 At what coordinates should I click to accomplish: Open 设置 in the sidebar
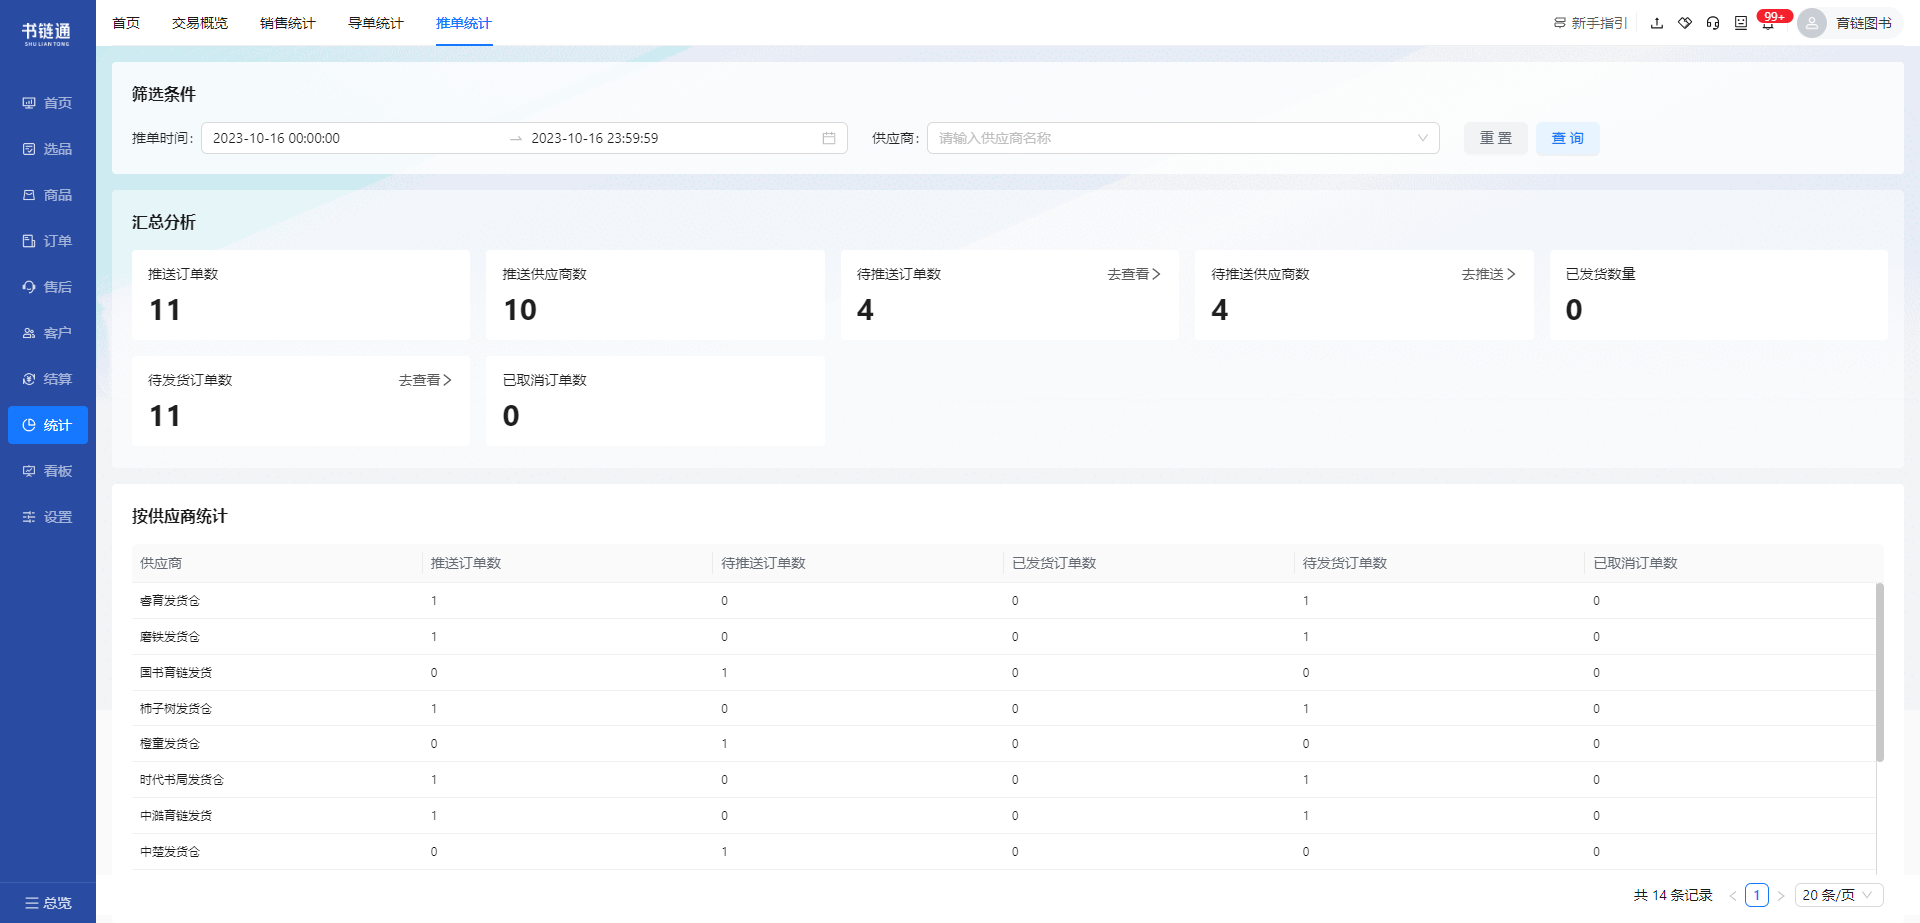47,517
